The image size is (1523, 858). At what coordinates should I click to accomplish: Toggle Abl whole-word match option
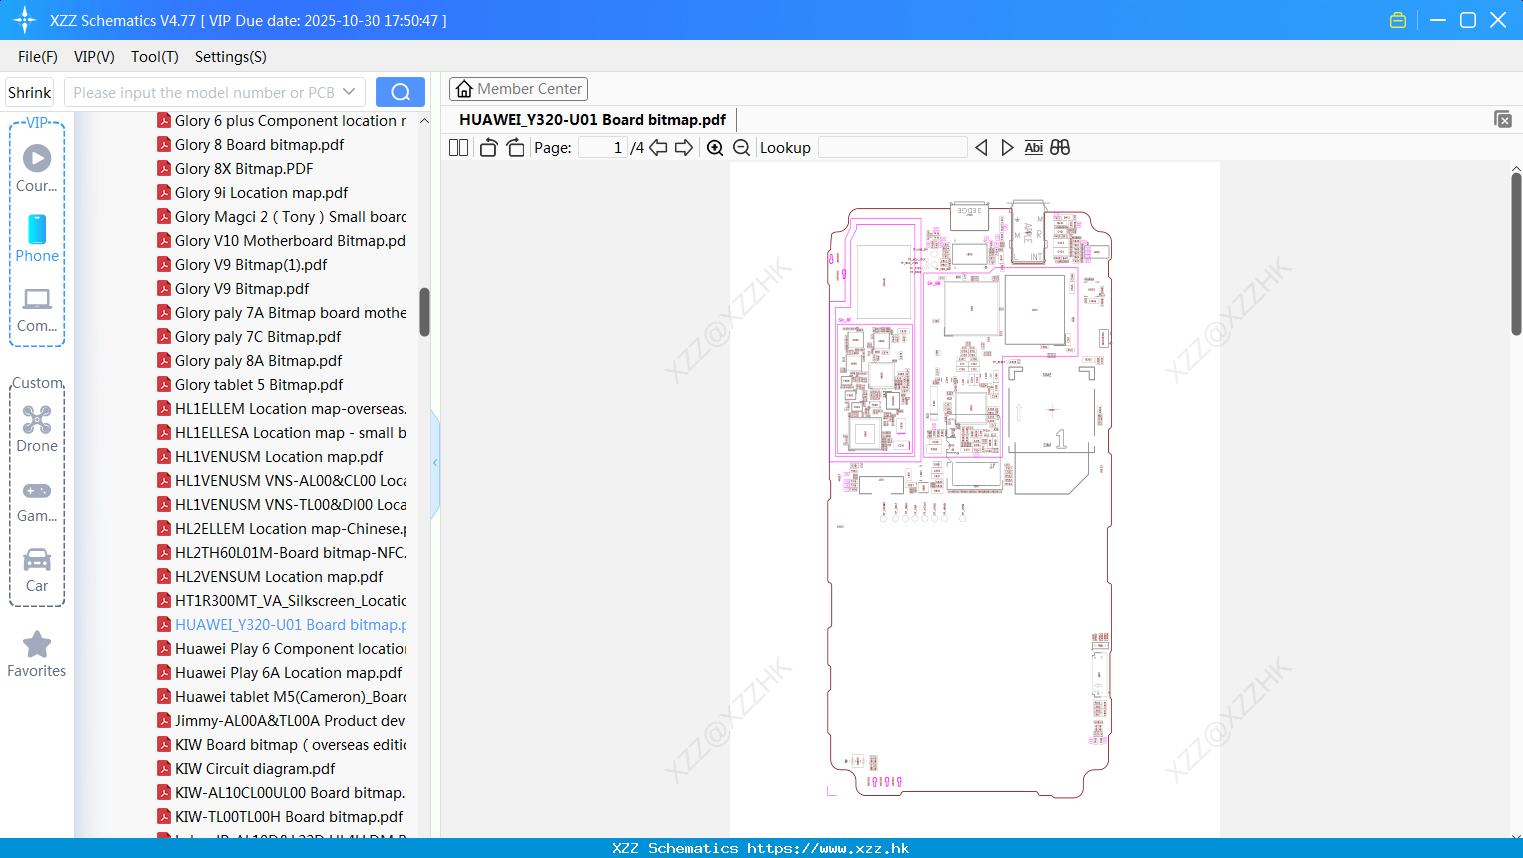coord(1034,148)
